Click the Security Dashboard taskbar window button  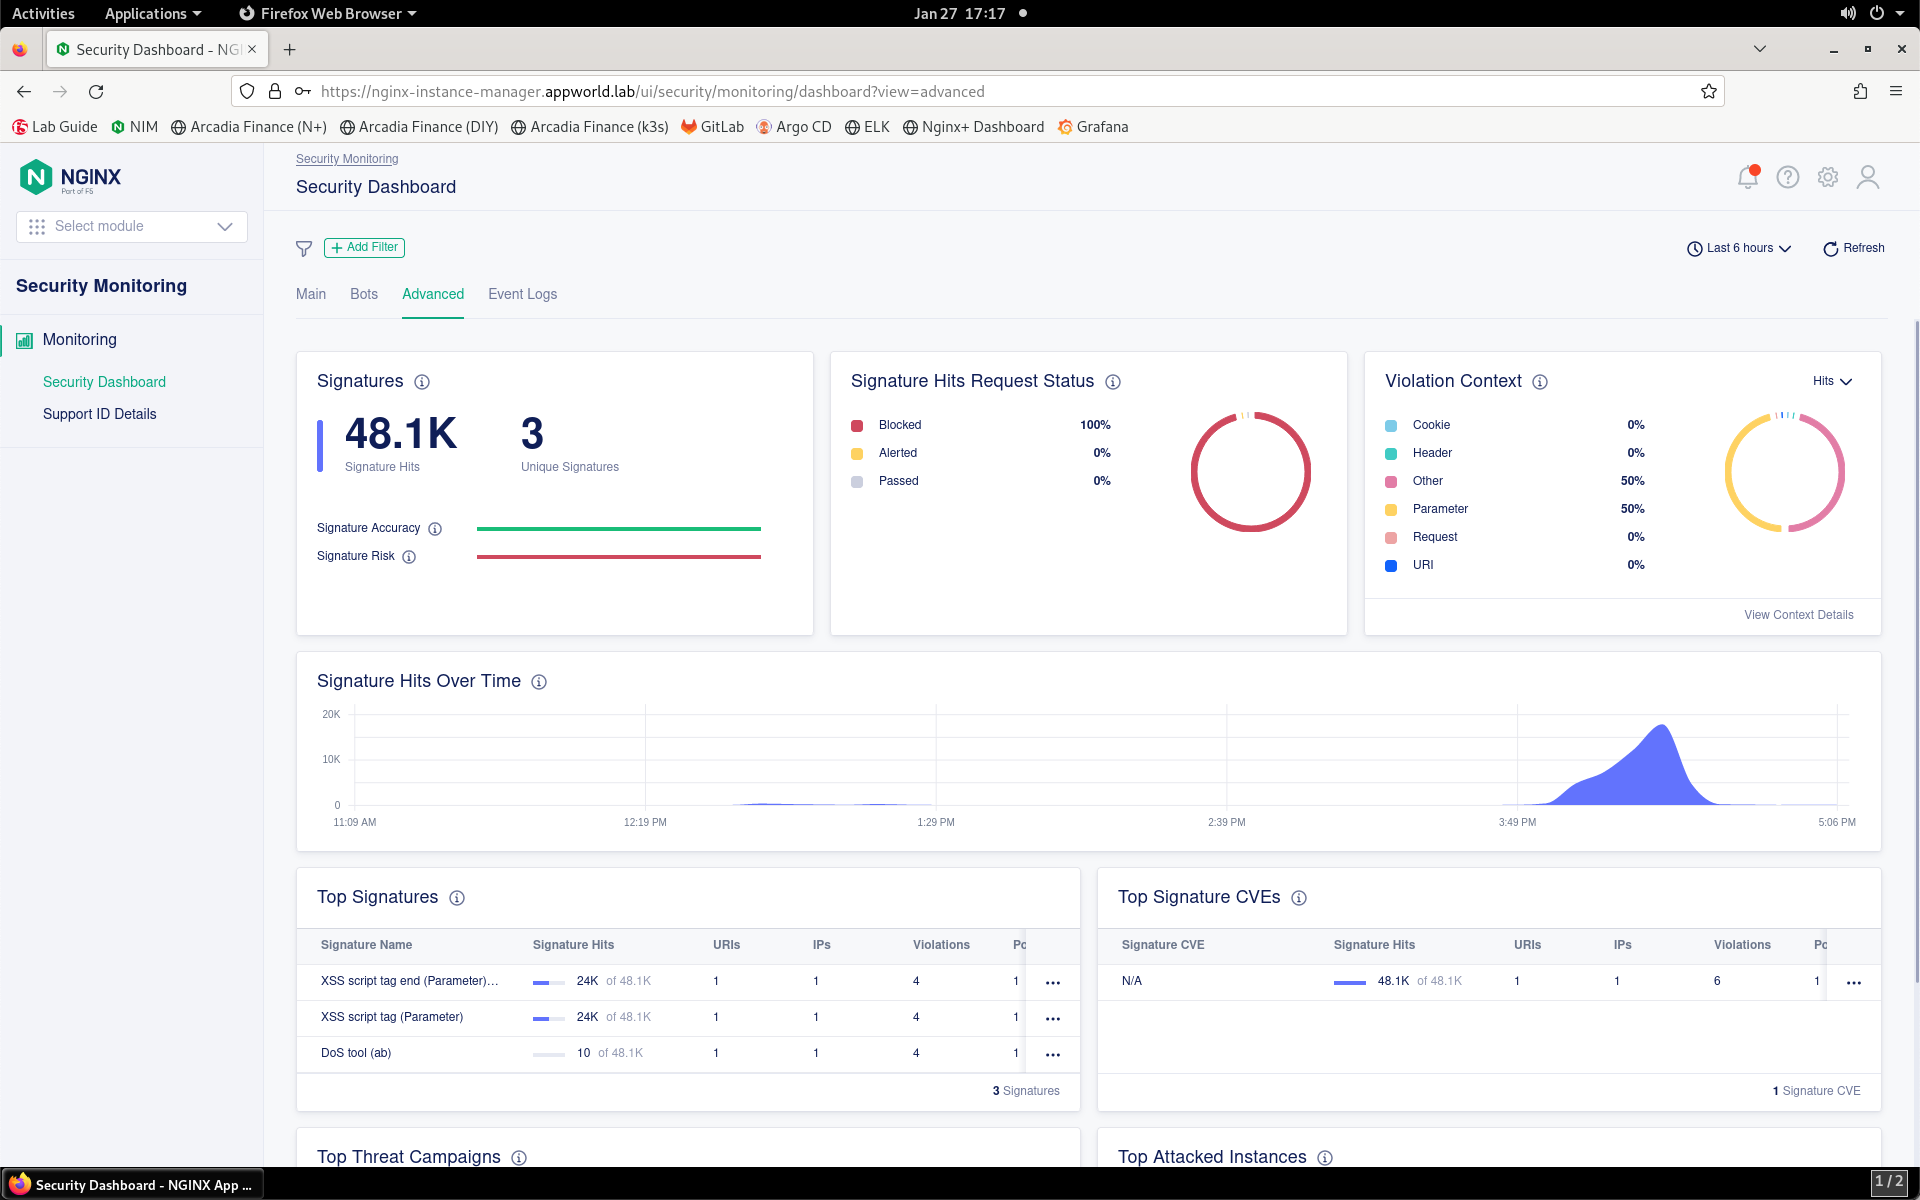pos(133,1185)
